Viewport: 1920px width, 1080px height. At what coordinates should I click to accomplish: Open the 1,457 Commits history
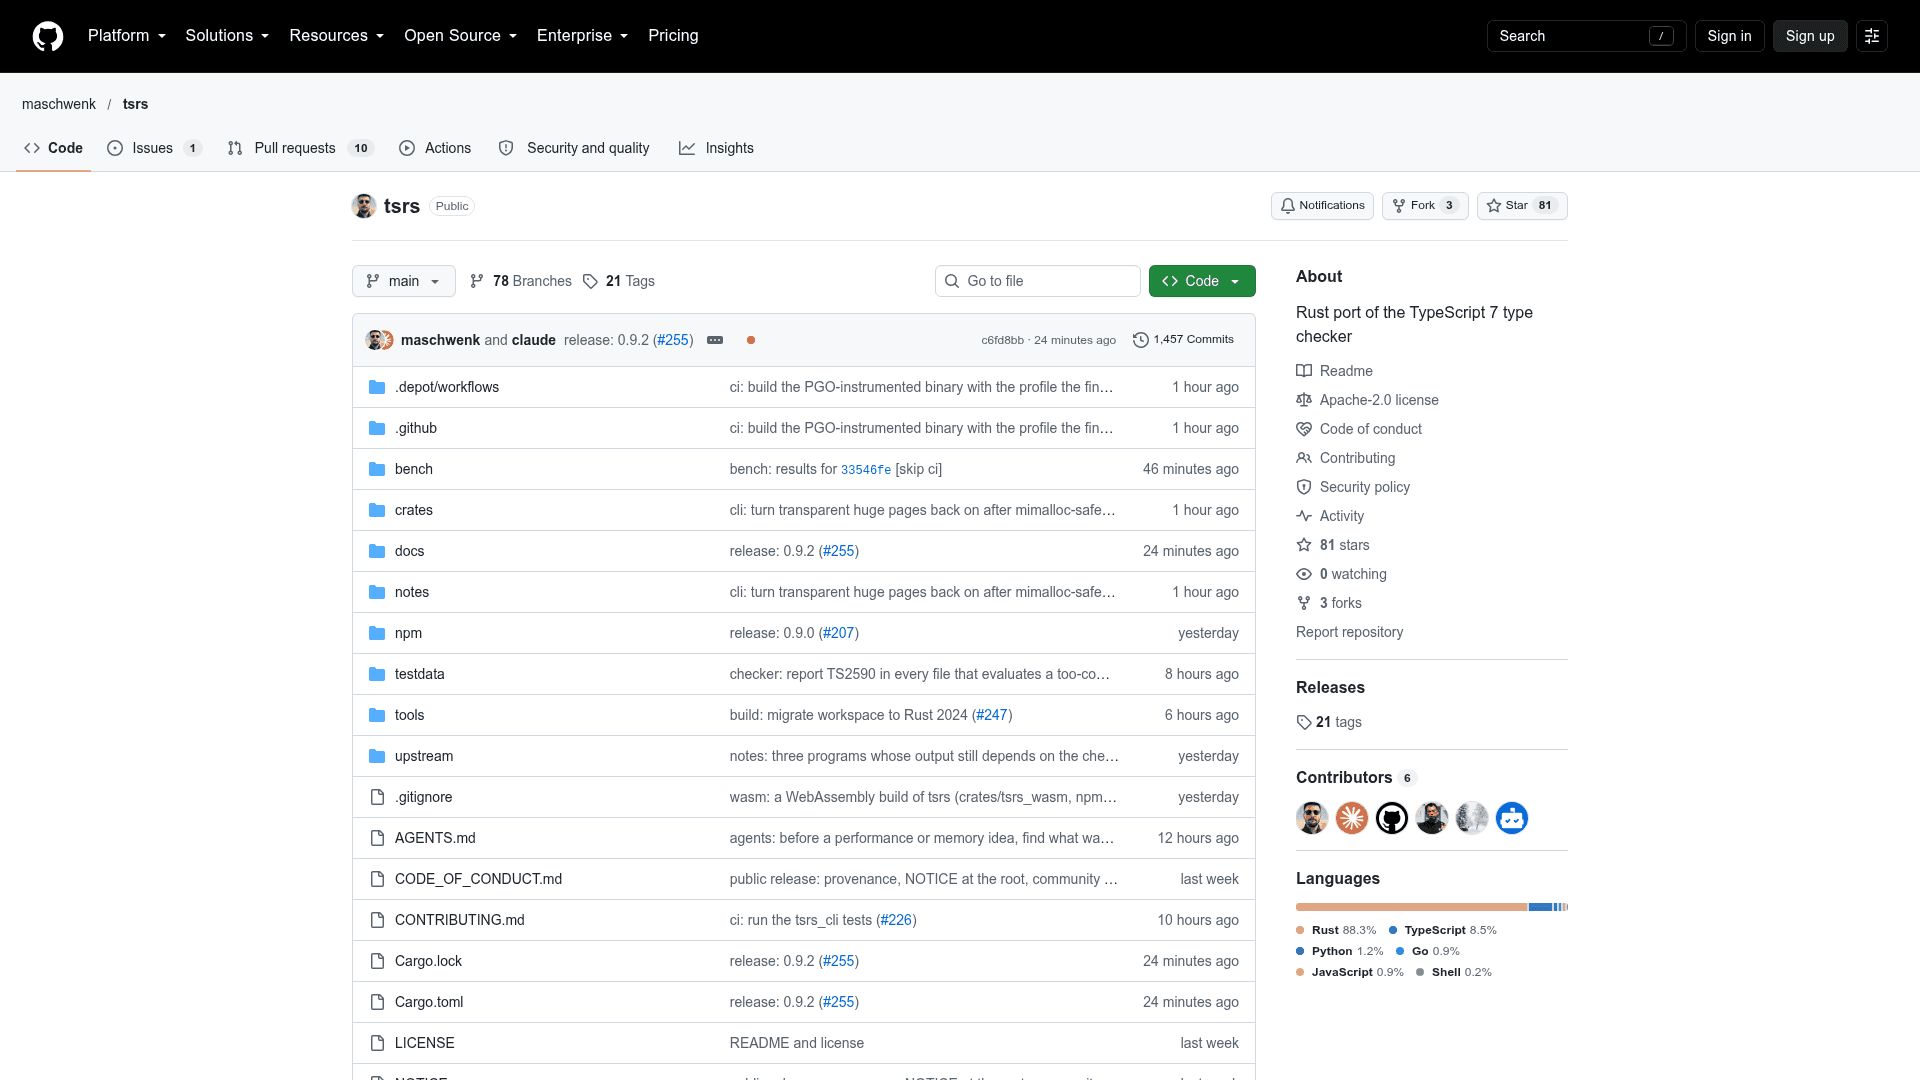(1183, 340)
